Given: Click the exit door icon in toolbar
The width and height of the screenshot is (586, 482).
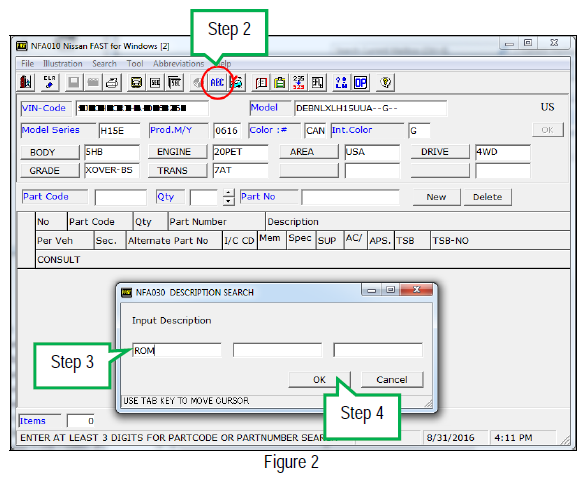Looking at the screenshot, I should click(x=26, y=82).
